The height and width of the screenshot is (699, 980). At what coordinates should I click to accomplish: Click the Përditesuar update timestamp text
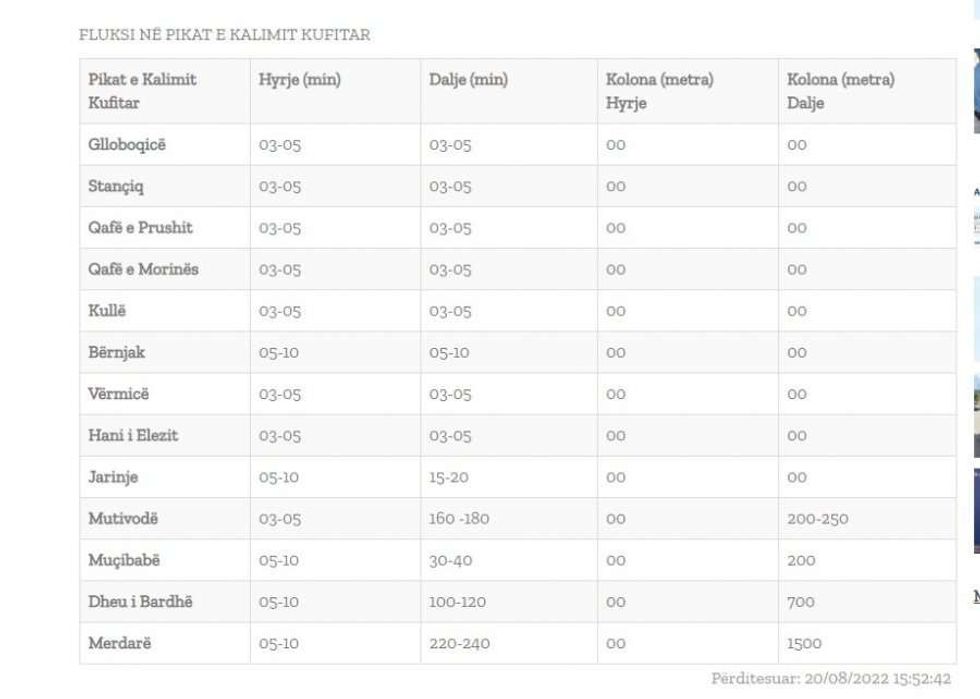830,679
